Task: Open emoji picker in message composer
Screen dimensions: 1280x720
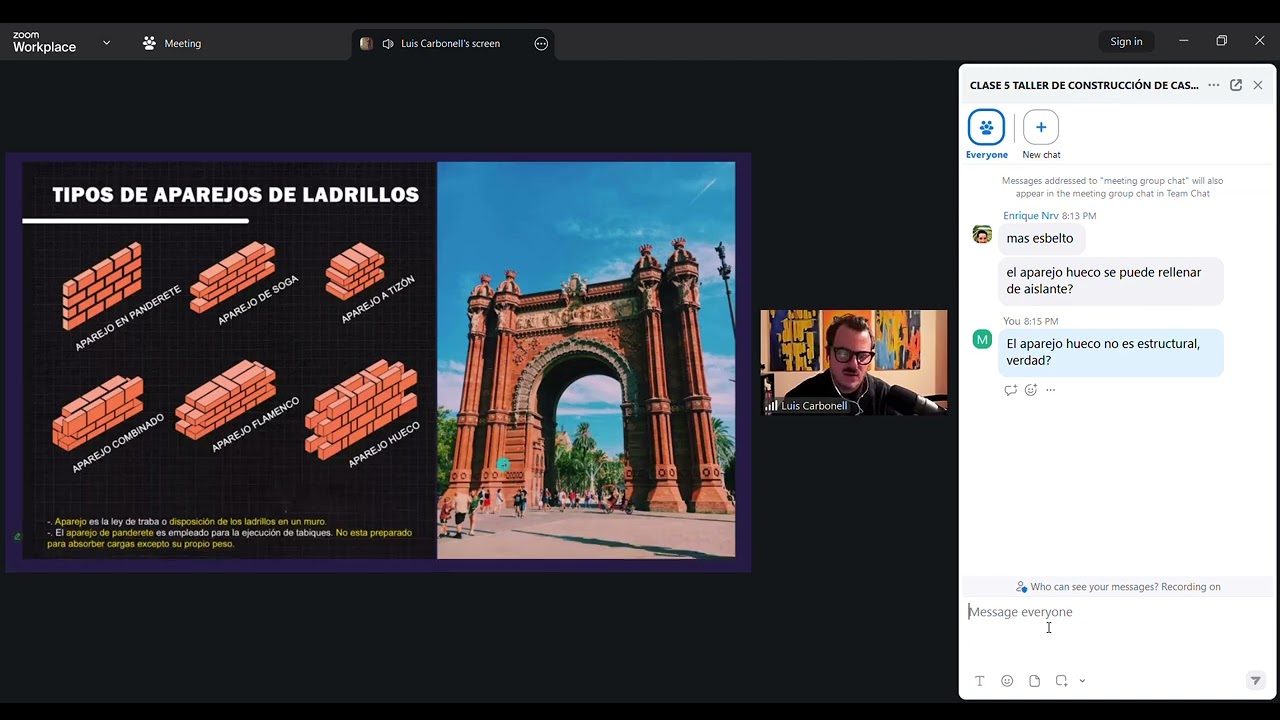Action: click(1007, 681)
